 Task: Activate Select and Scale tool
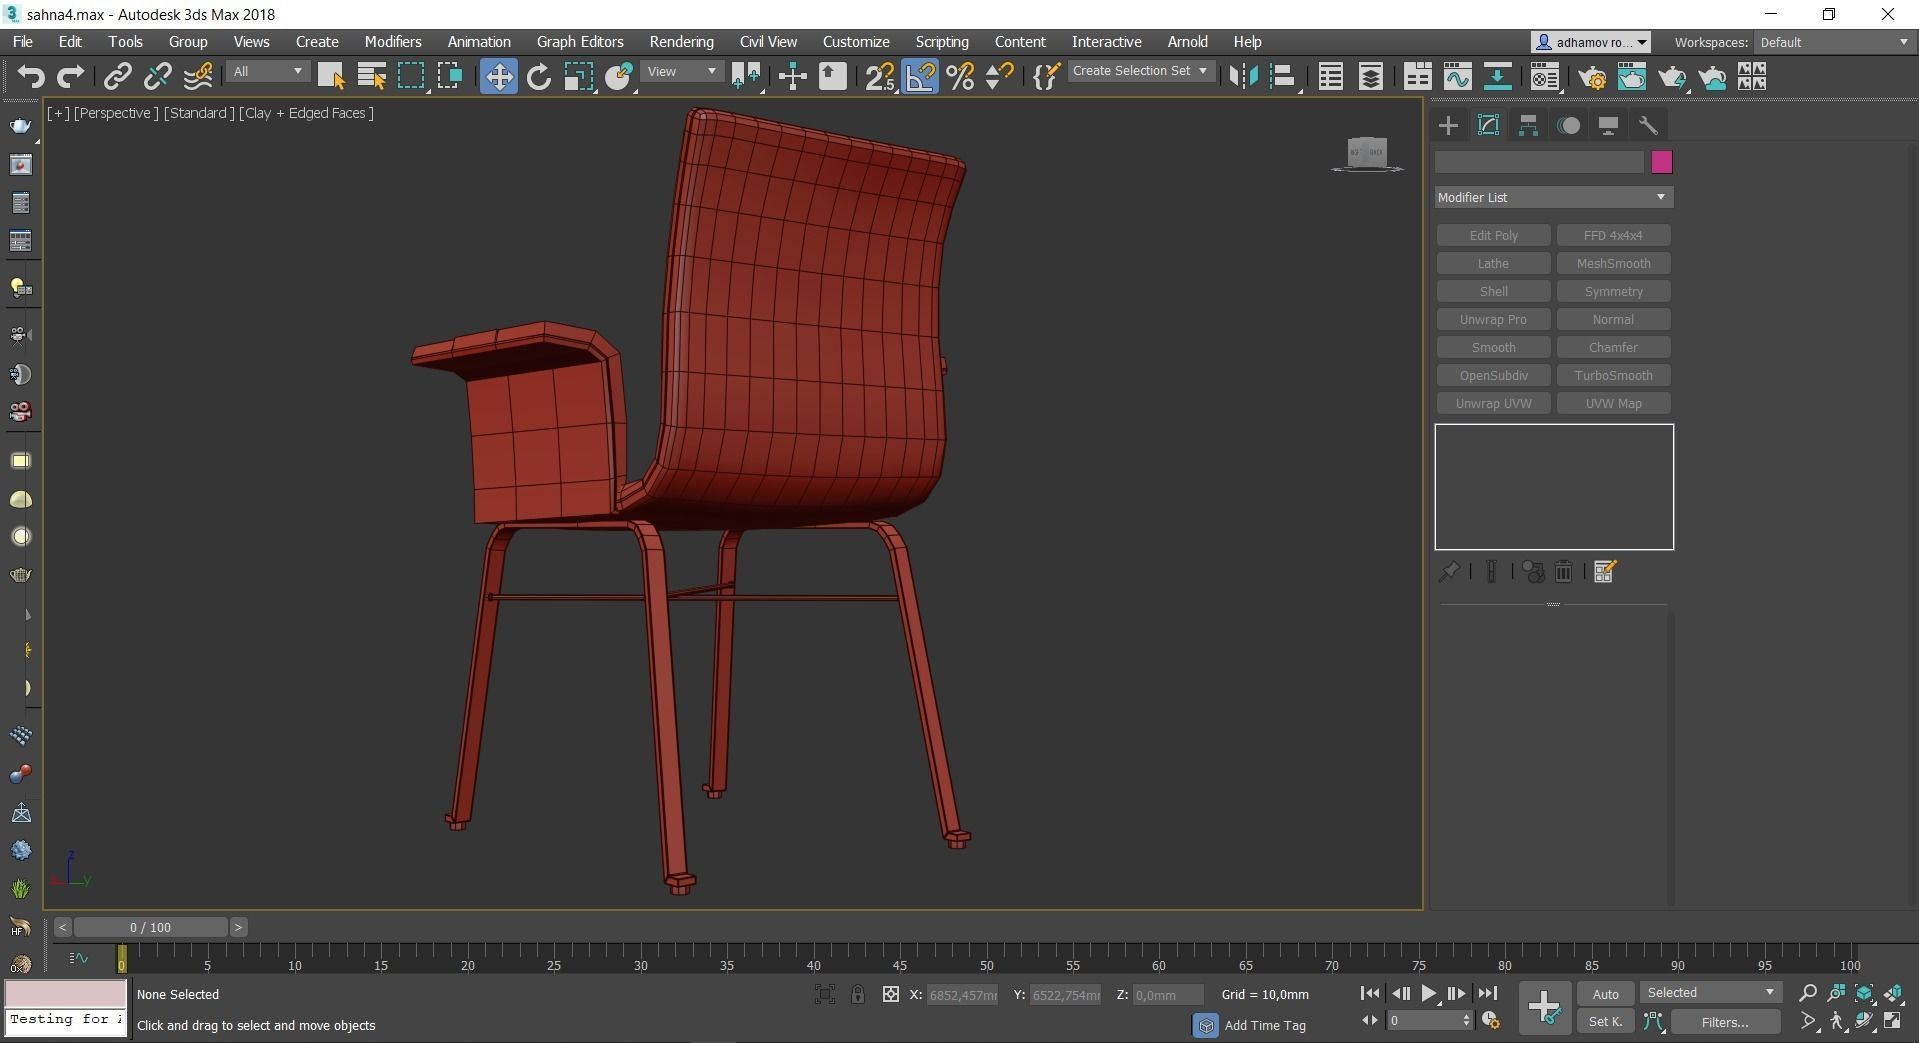pos(578,77)
